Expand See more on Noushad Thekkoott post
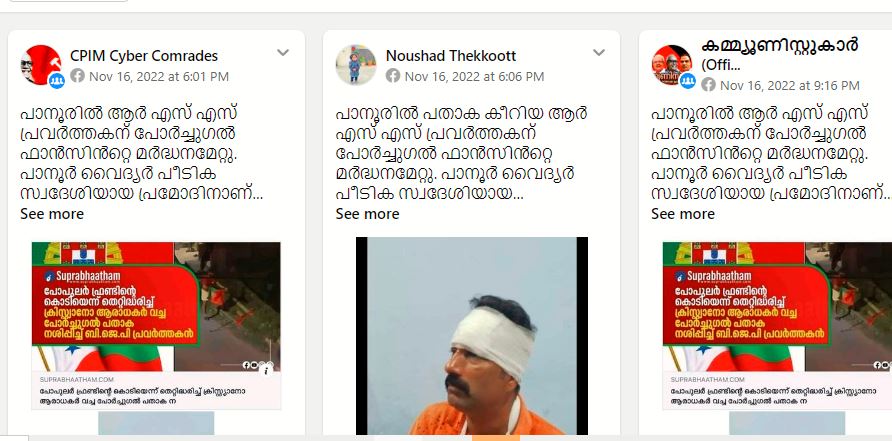 (367, 214)
